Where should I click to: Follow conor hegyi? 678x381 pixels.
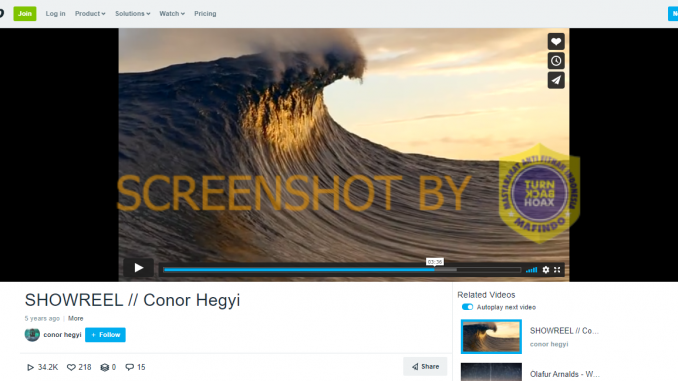pyautogui.click(x=105, y=335)
